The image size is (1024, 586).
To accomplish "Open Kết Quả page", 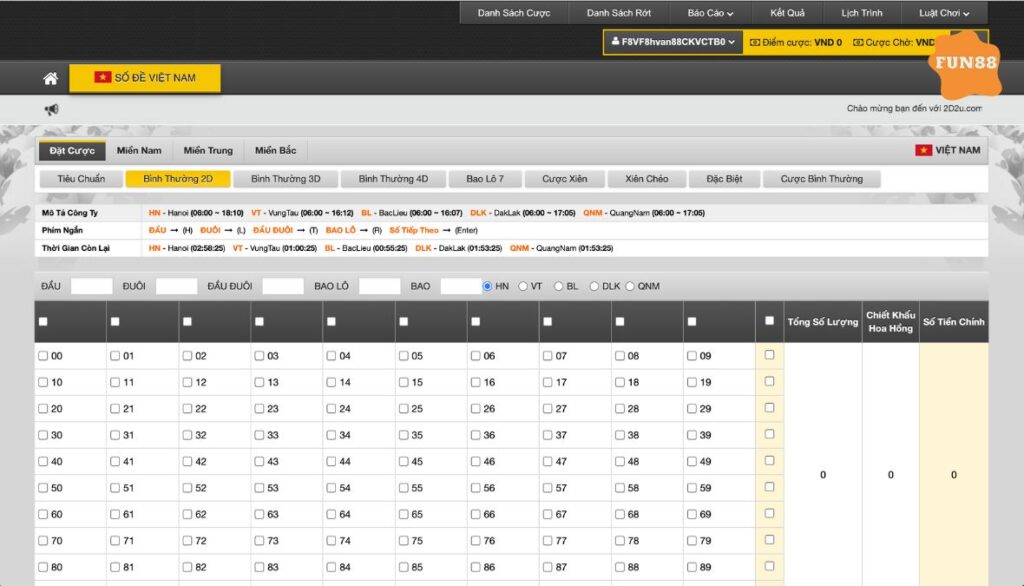I will coord(787,13).
